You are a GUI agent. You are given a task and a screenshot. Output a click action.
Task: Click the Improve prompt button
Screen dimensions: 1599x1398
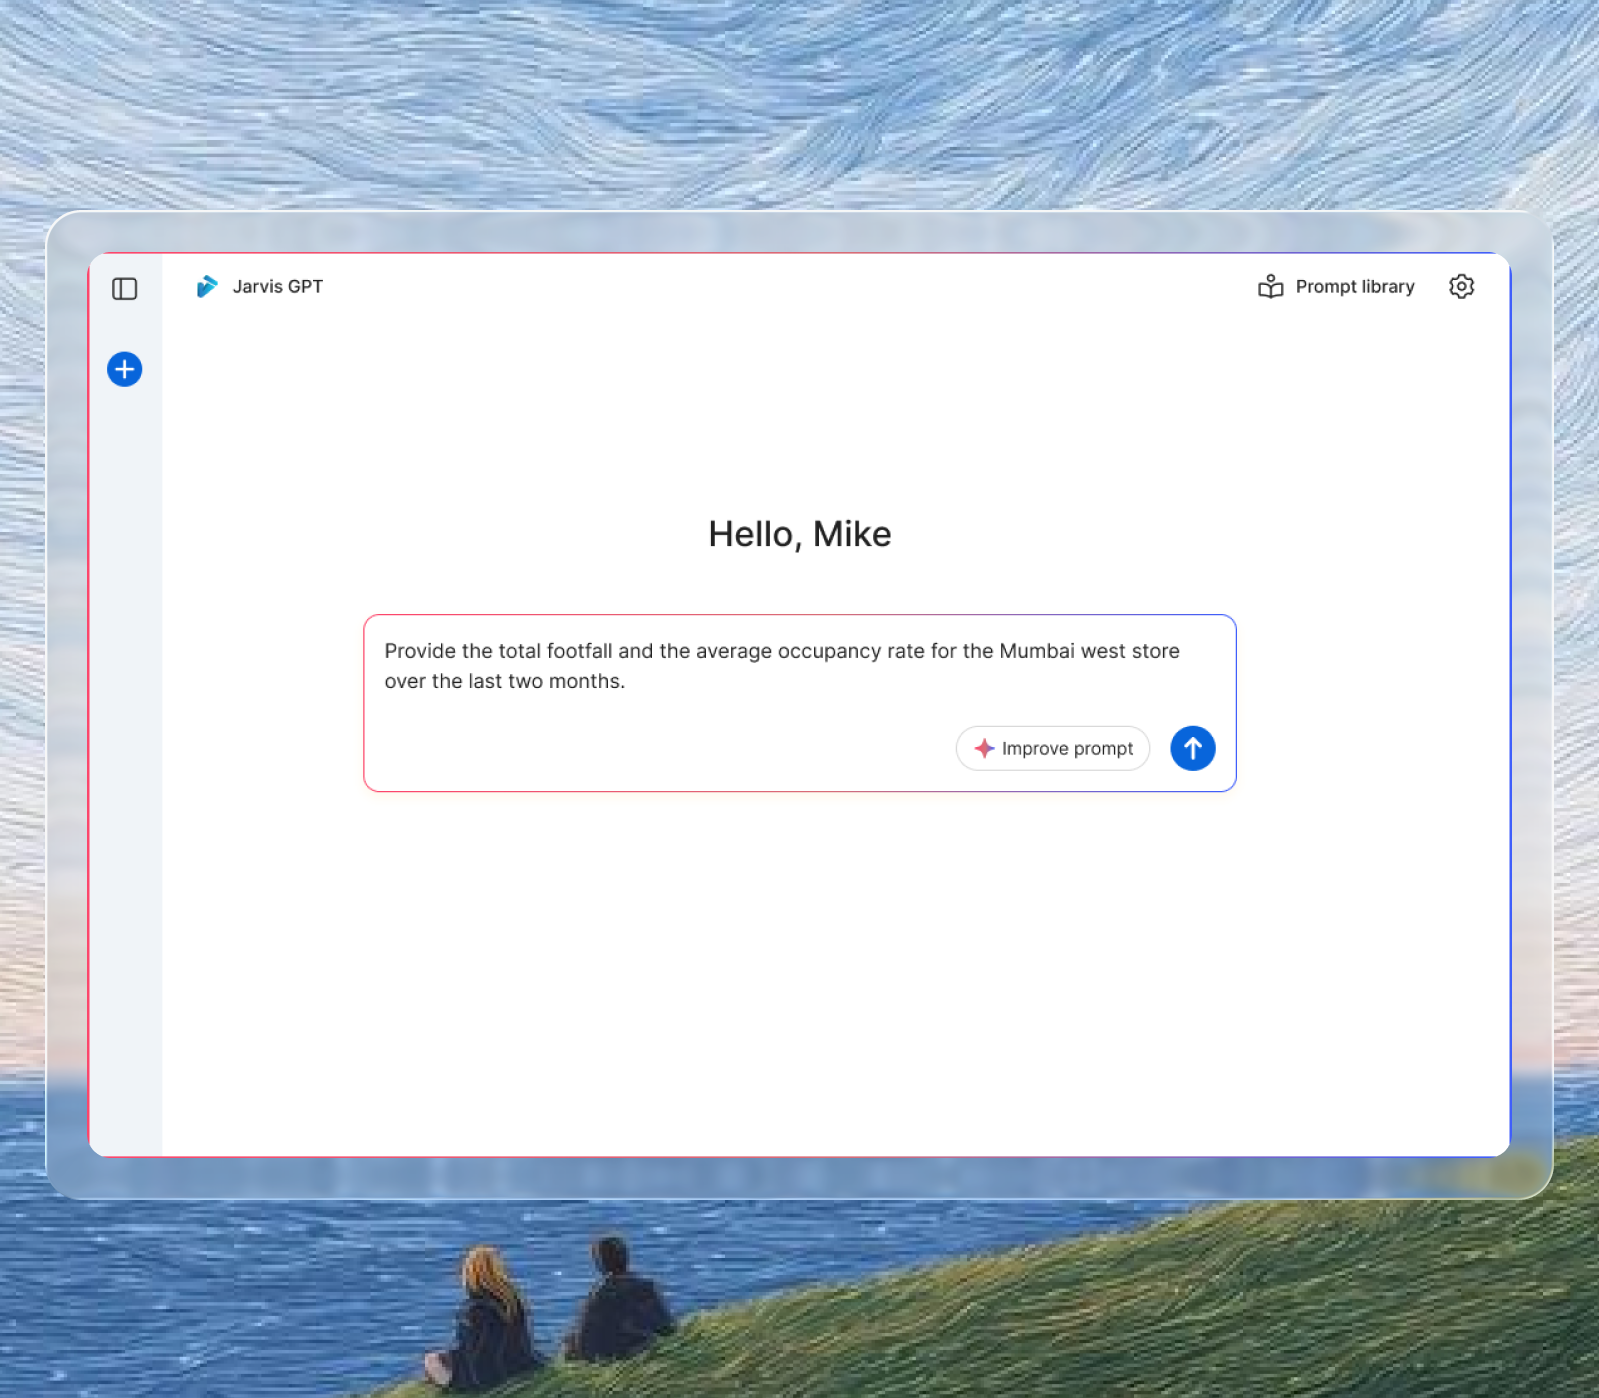tap(1053, 748)
